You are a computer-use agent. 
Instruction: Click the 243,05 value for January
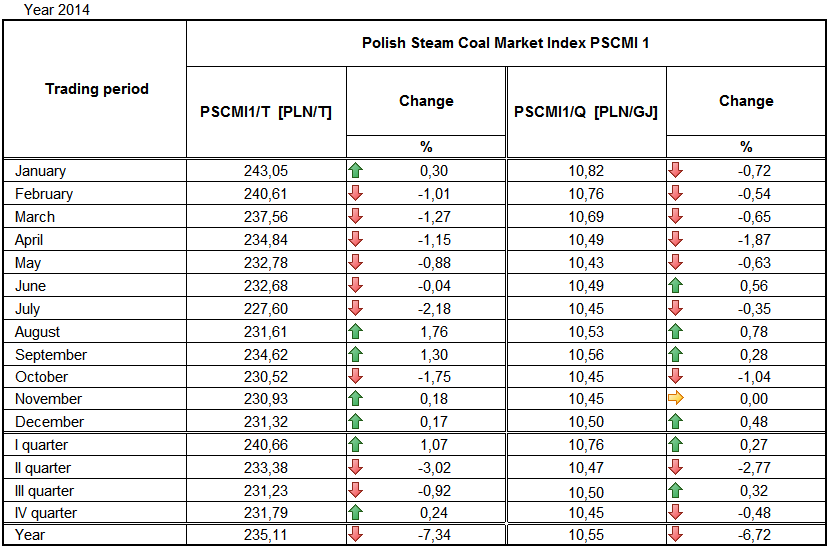tap(265, 171)
